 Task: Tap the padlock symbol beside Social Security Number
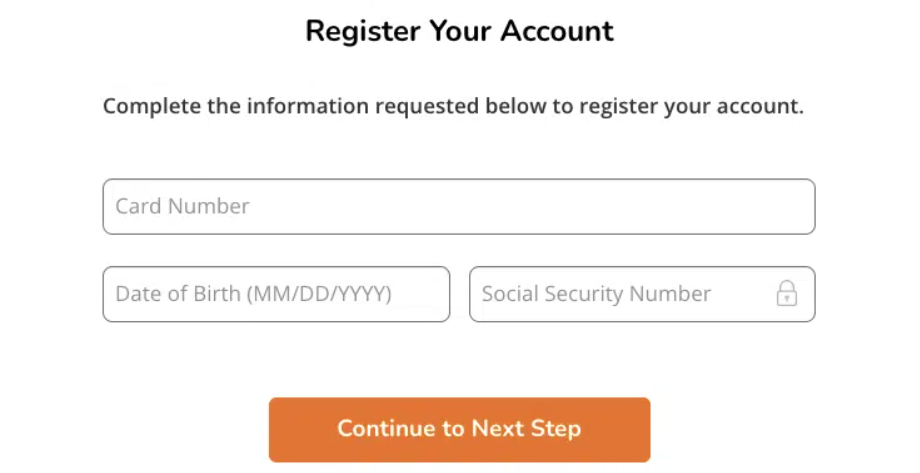[x=787, y=294]
